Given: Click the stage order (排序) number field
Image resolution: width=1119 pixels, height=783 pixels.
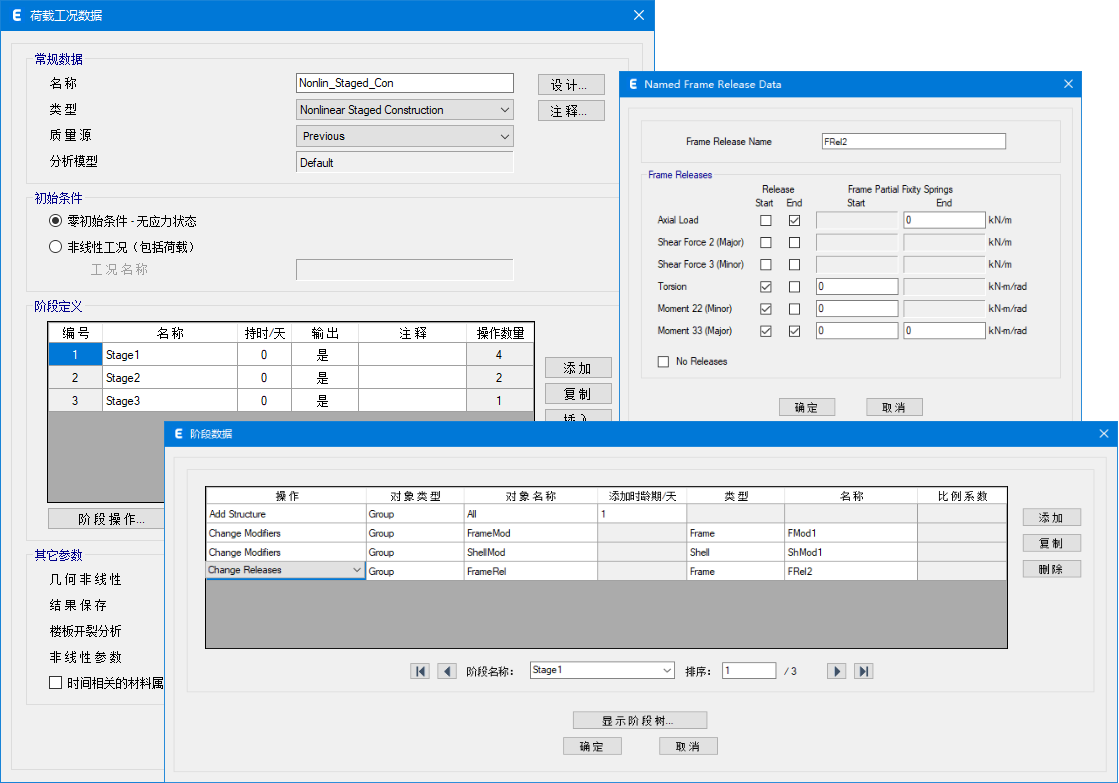Looking at the screenshot, I should (x=749, y=670).
